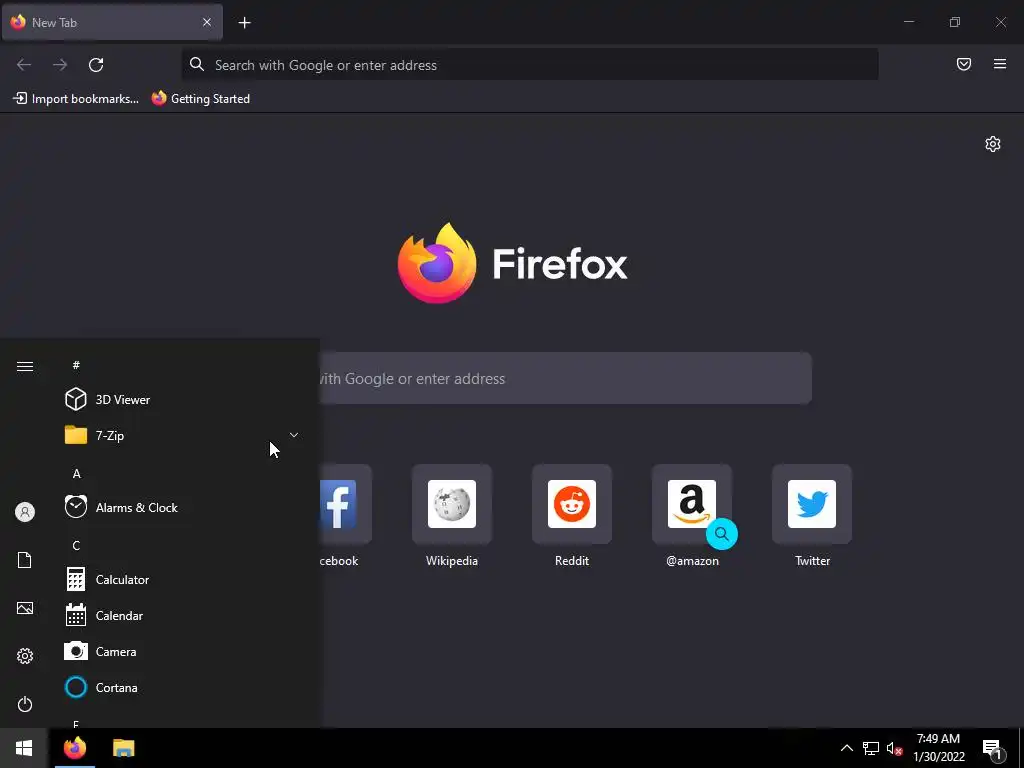Open network status tray icon
1024x768 pixels.
coord(871,748)
